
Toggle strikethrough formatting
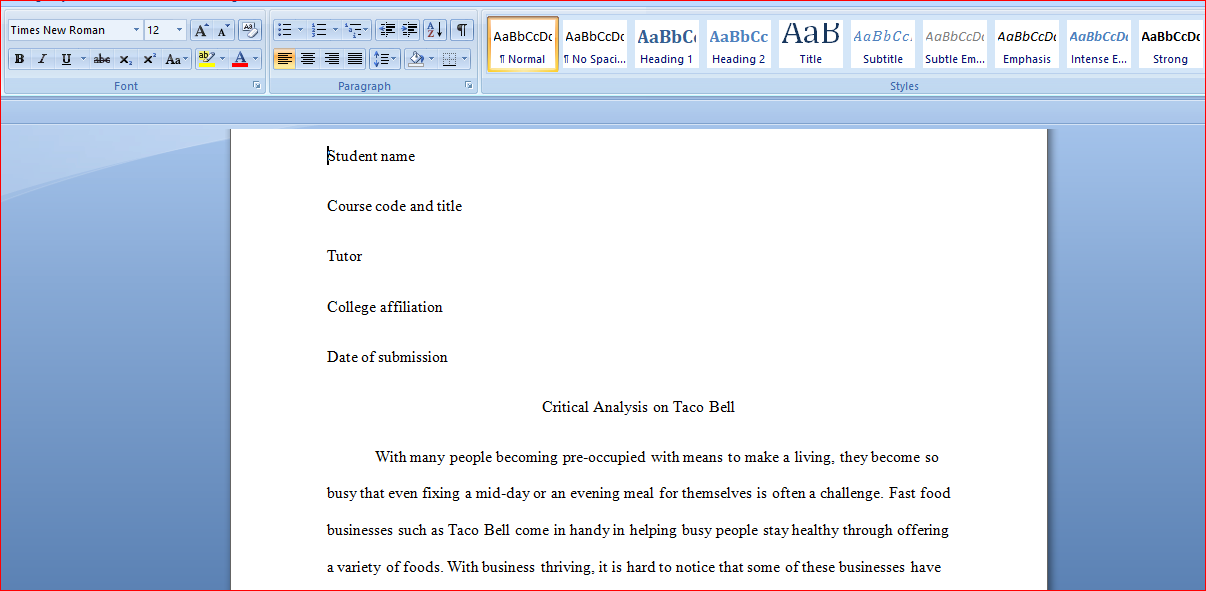[x=102, y=60]
